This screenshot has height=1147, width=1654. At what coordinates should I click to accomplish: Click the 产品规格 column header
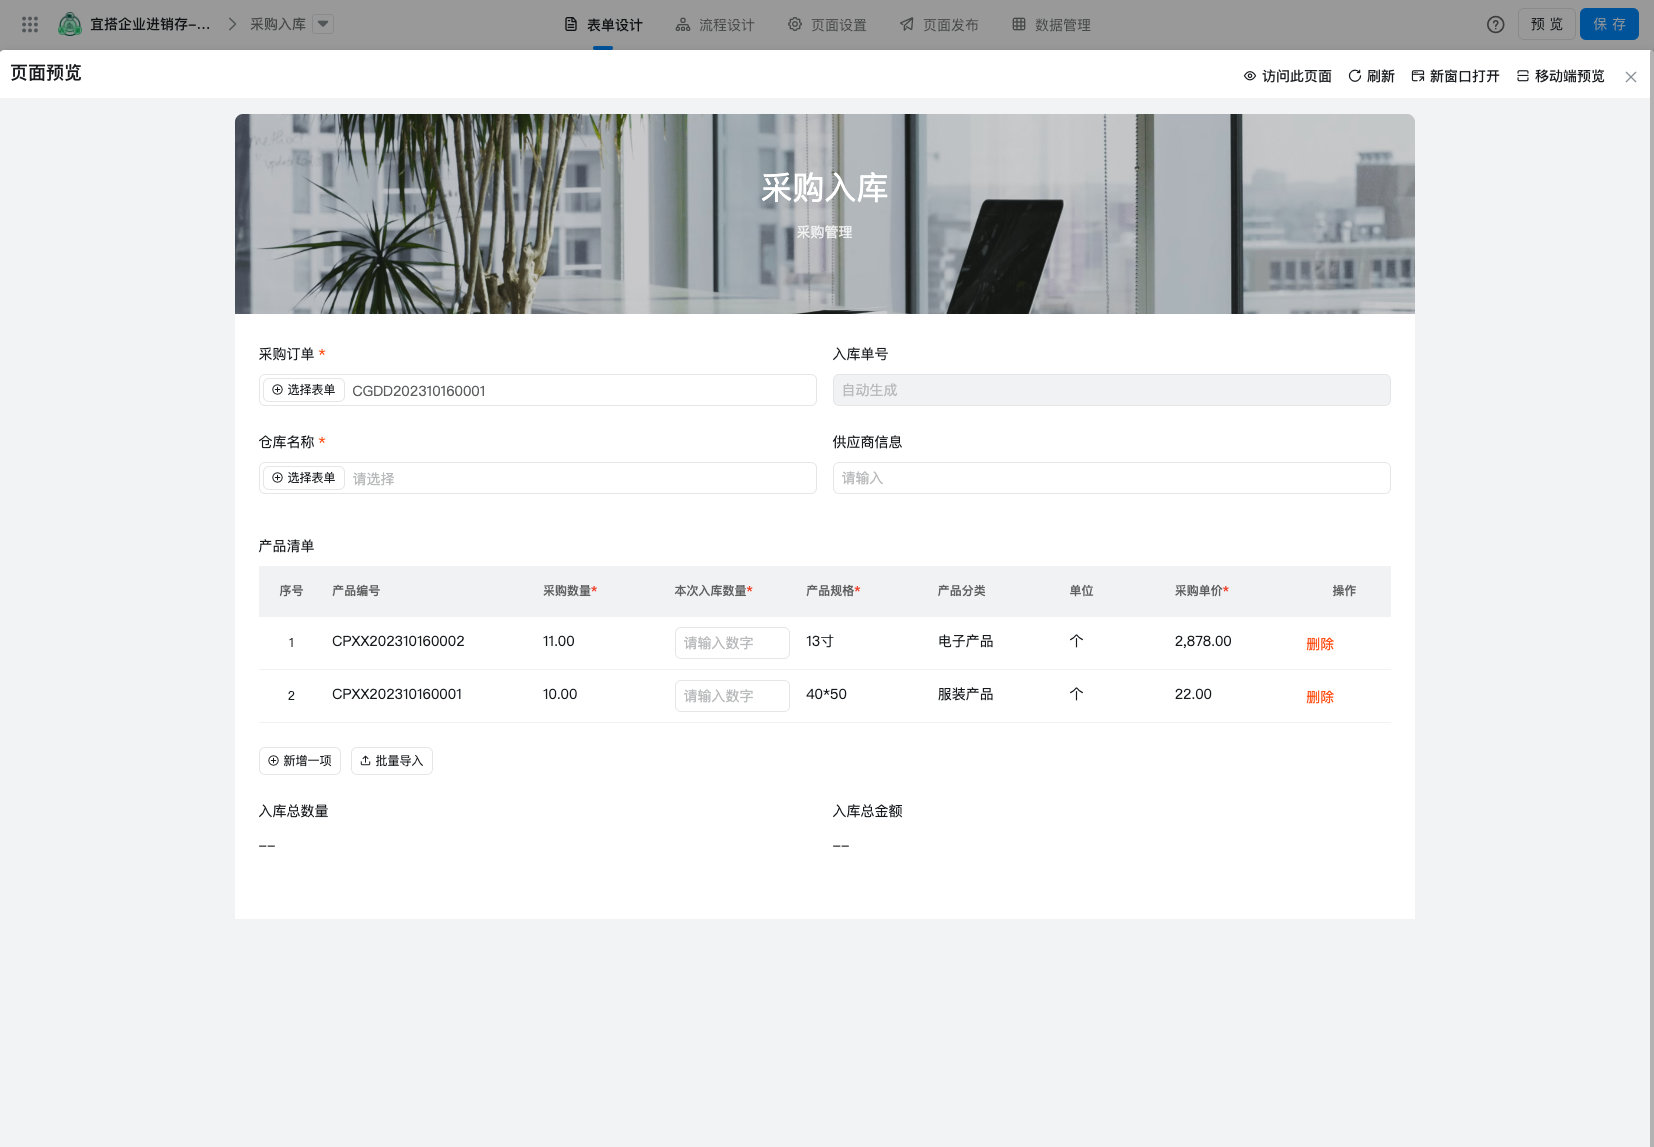[833, 591]
